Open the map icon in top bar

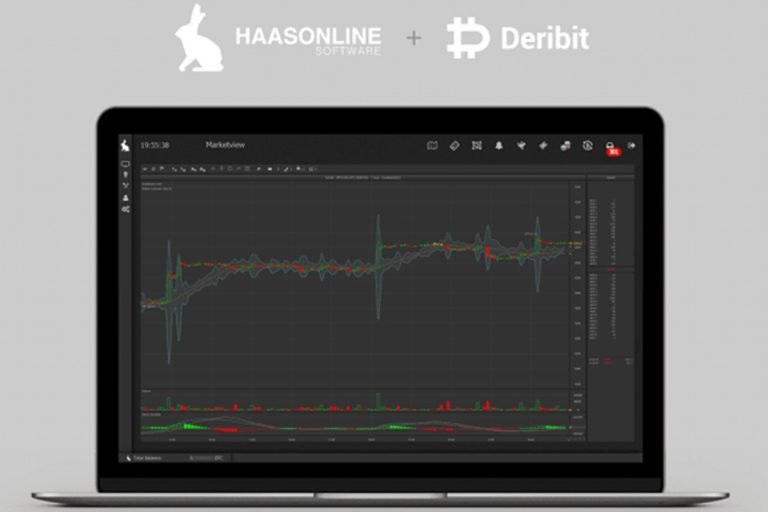(432, 146)
